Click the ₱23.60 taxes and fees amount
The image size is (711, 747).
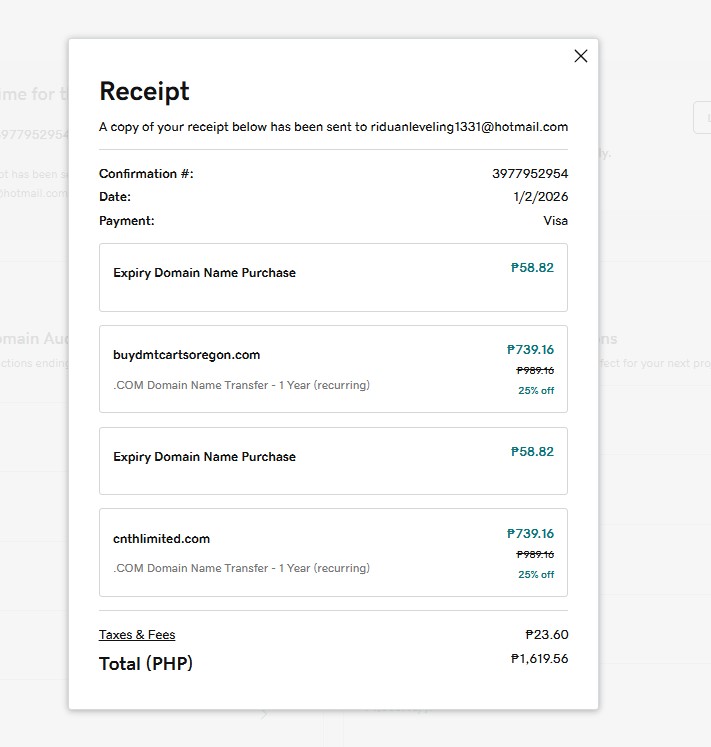(x=546, y=635)
